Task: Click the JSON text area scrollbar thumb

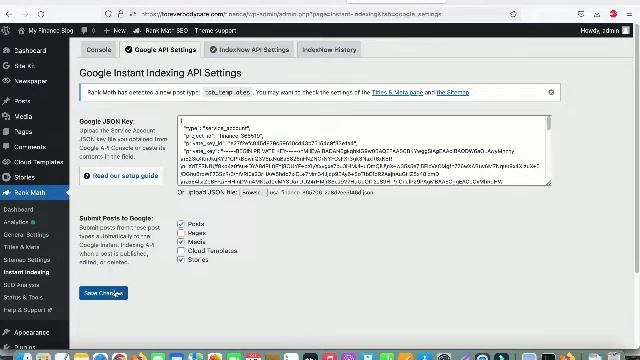Action: [x=549, y=123]
